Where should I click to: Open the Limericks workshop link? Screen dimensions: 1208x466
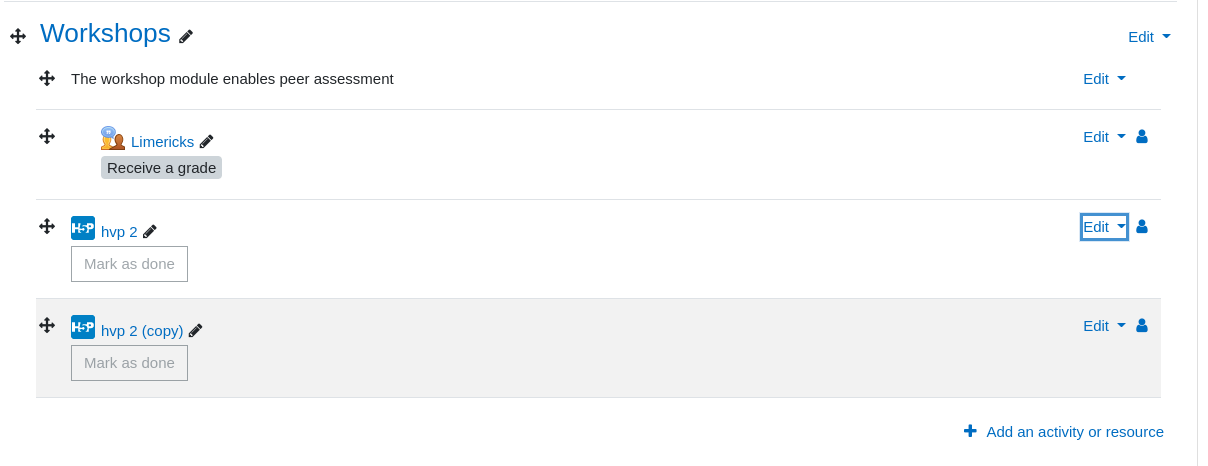pyautogui.click(x=162, y=142)
